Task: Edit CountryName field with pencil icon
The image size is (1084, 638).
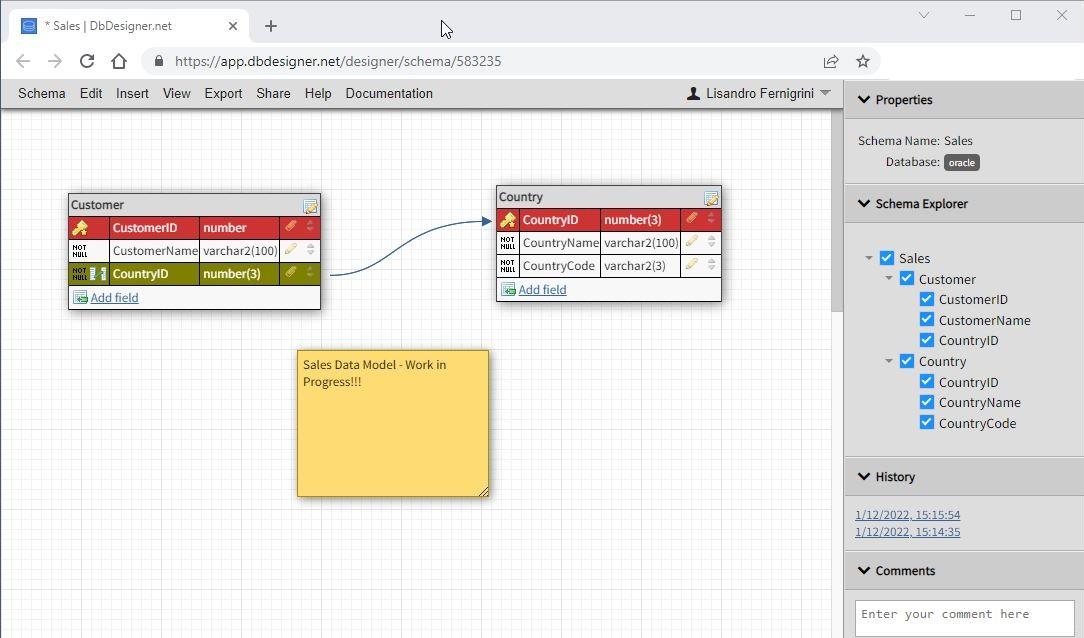Action: [691, 241]
